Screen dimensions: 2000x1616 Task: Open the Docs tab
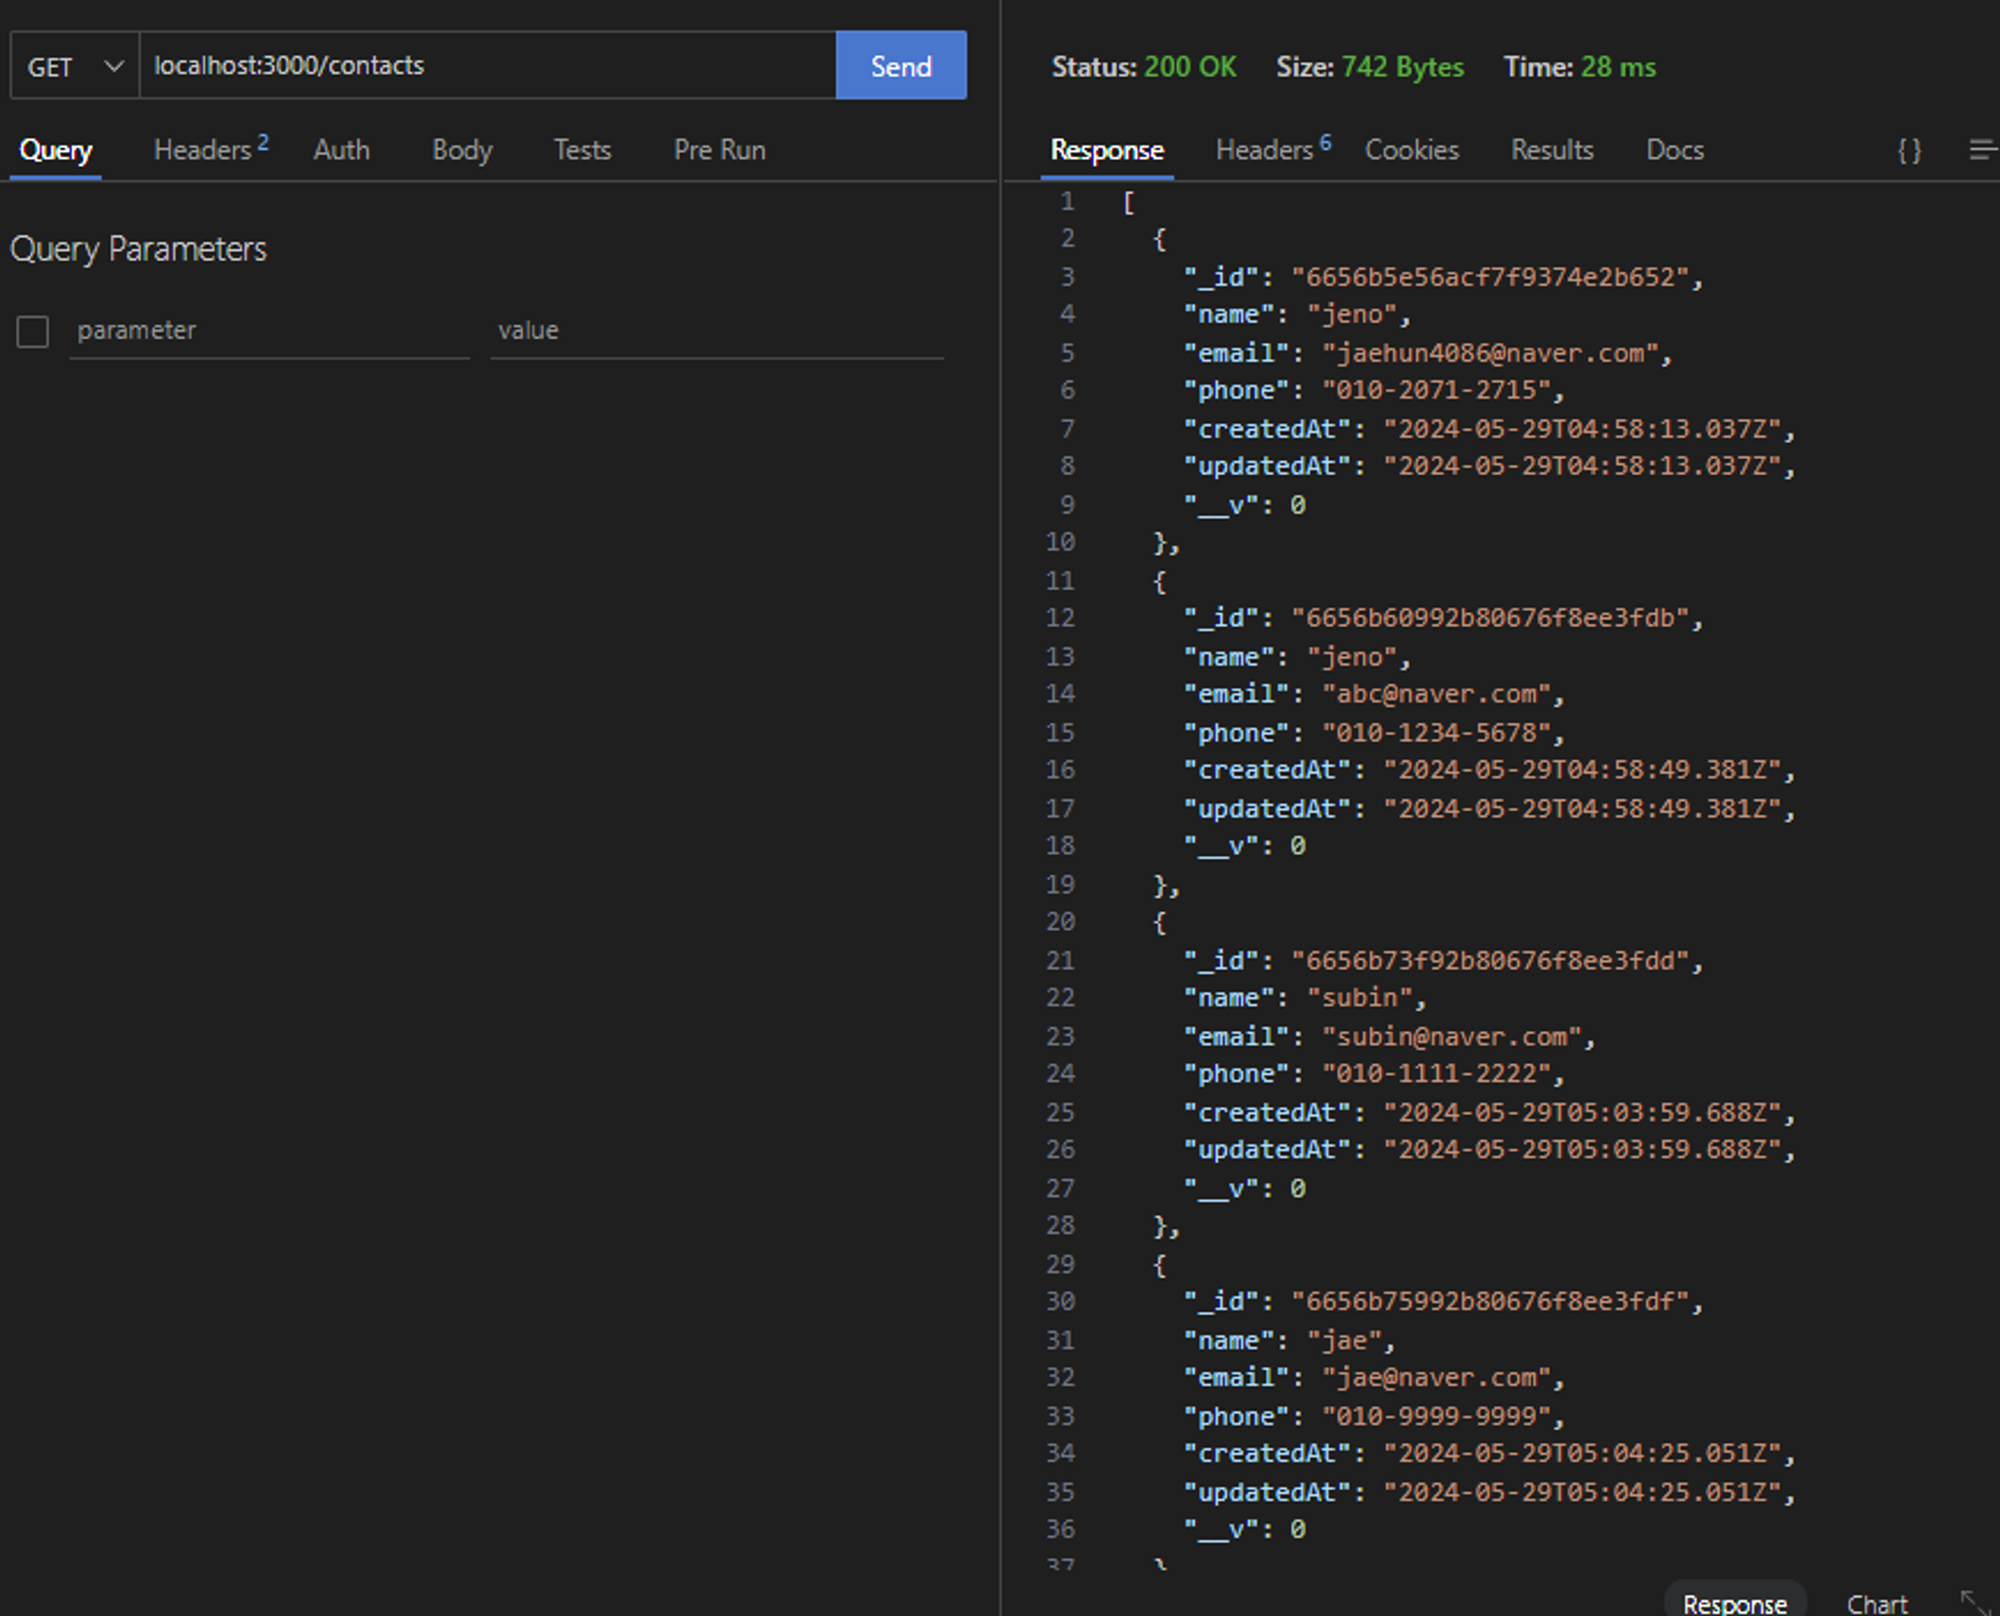1675,150
